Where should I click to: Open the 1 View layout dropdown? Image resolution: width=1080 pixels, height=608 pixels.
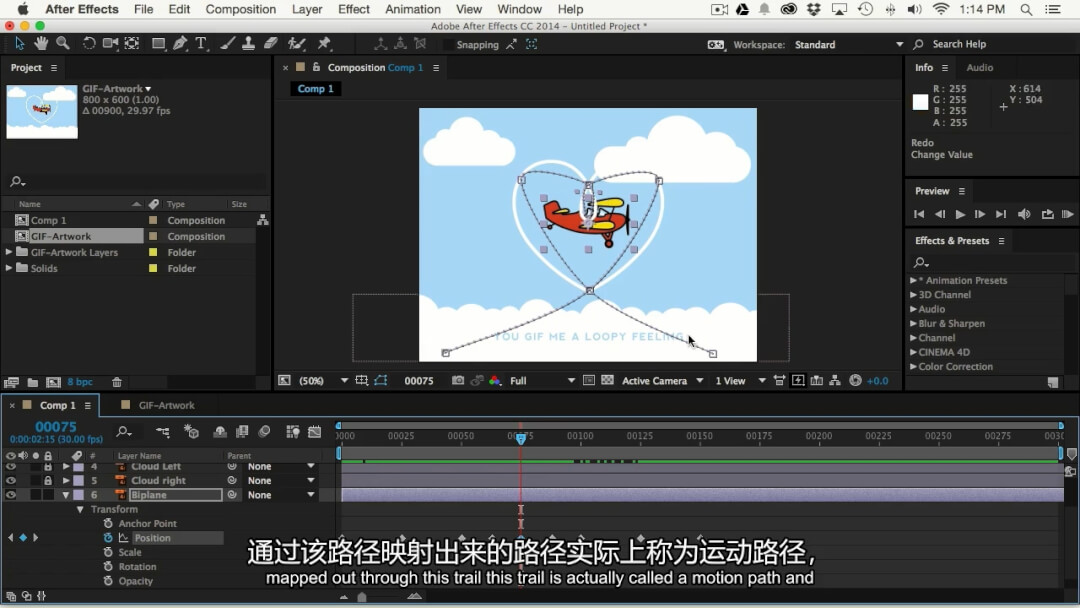point(740,381)
